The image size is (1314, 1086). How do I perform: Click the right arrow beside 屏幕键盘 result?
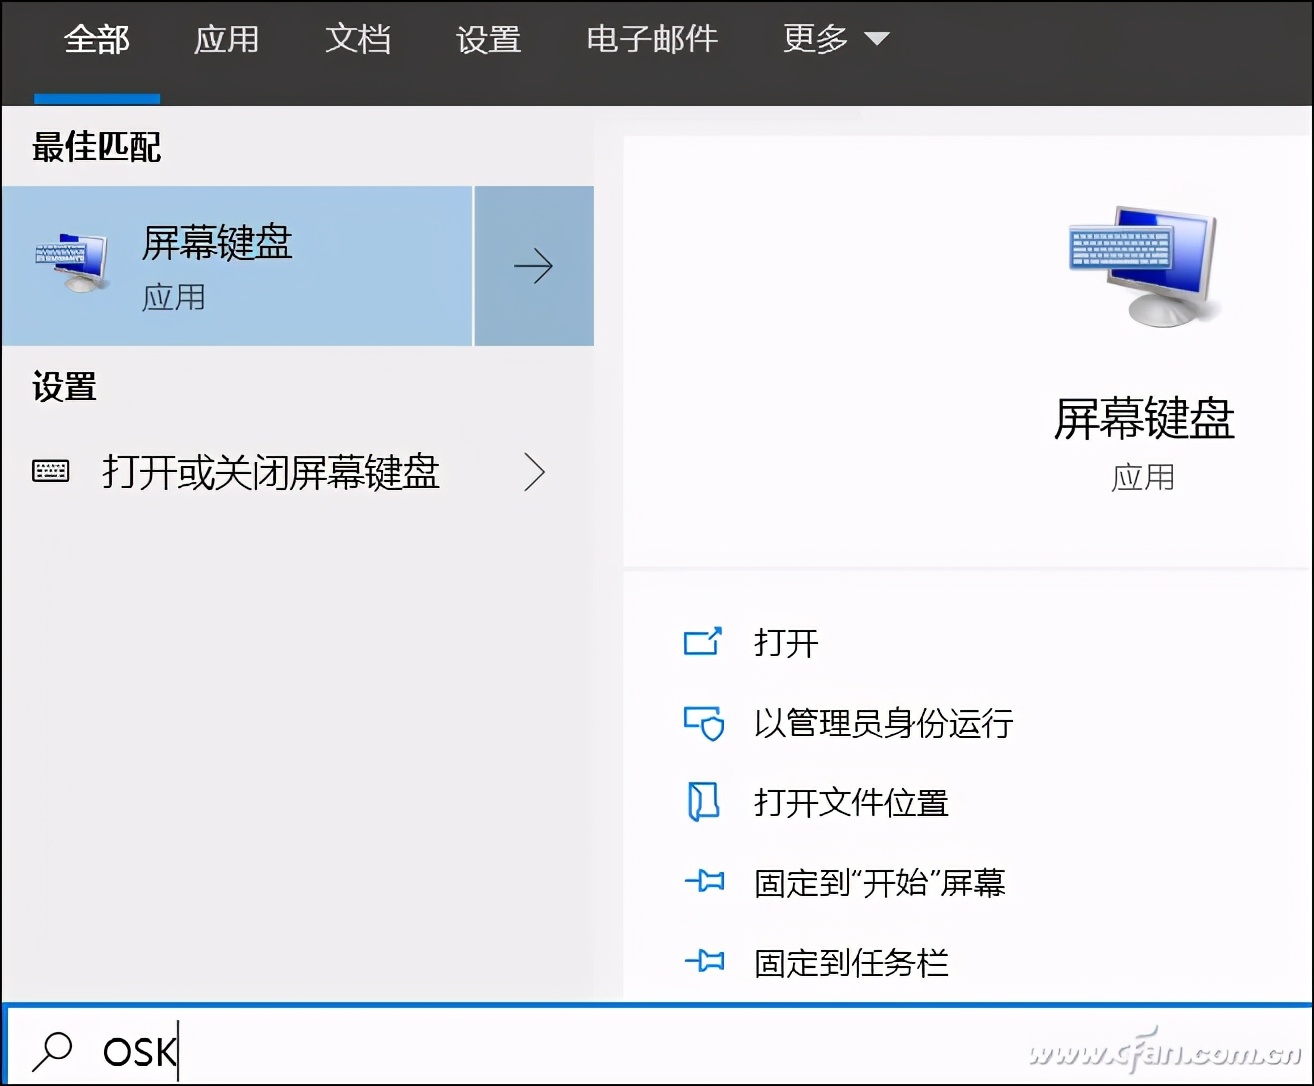point(534,265)
